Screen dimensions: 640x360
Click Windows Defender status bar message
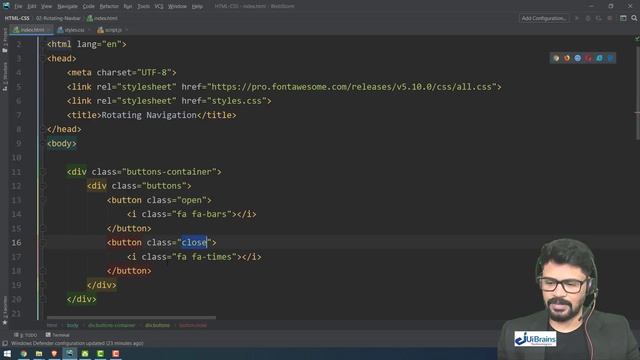[77, 344]
